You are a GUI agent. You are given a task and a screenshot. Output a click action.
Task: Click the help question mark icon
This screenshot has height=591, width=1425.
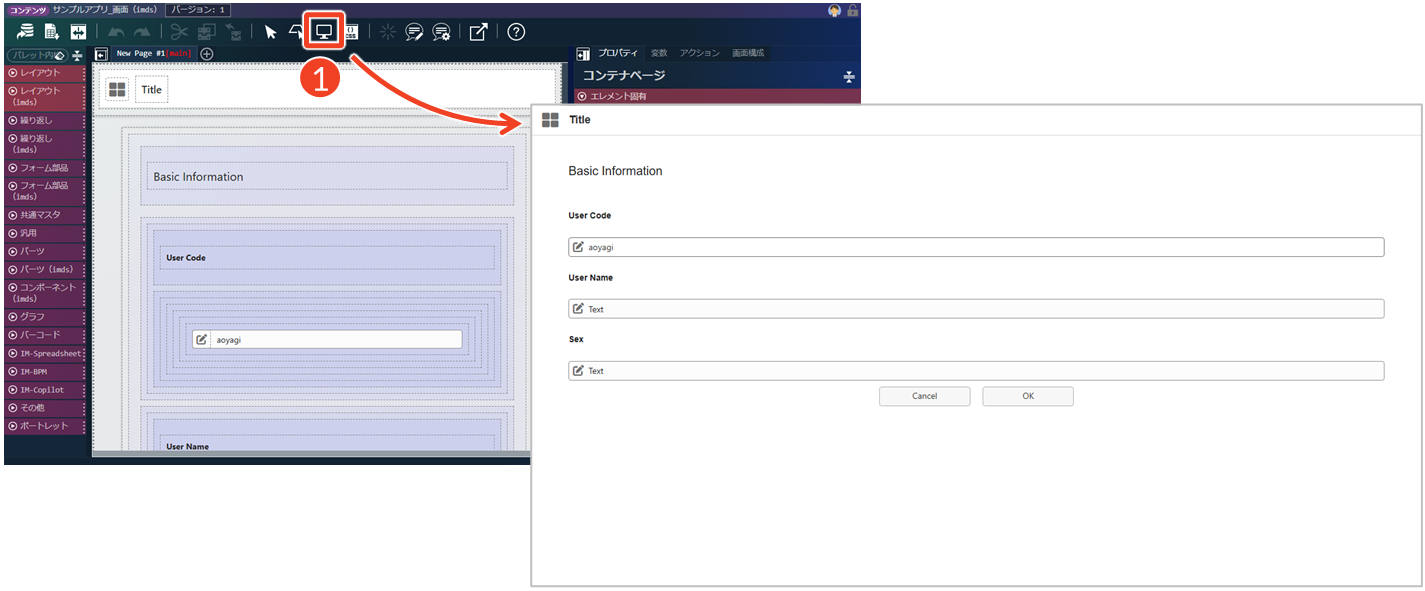click(x=516, y=32)
